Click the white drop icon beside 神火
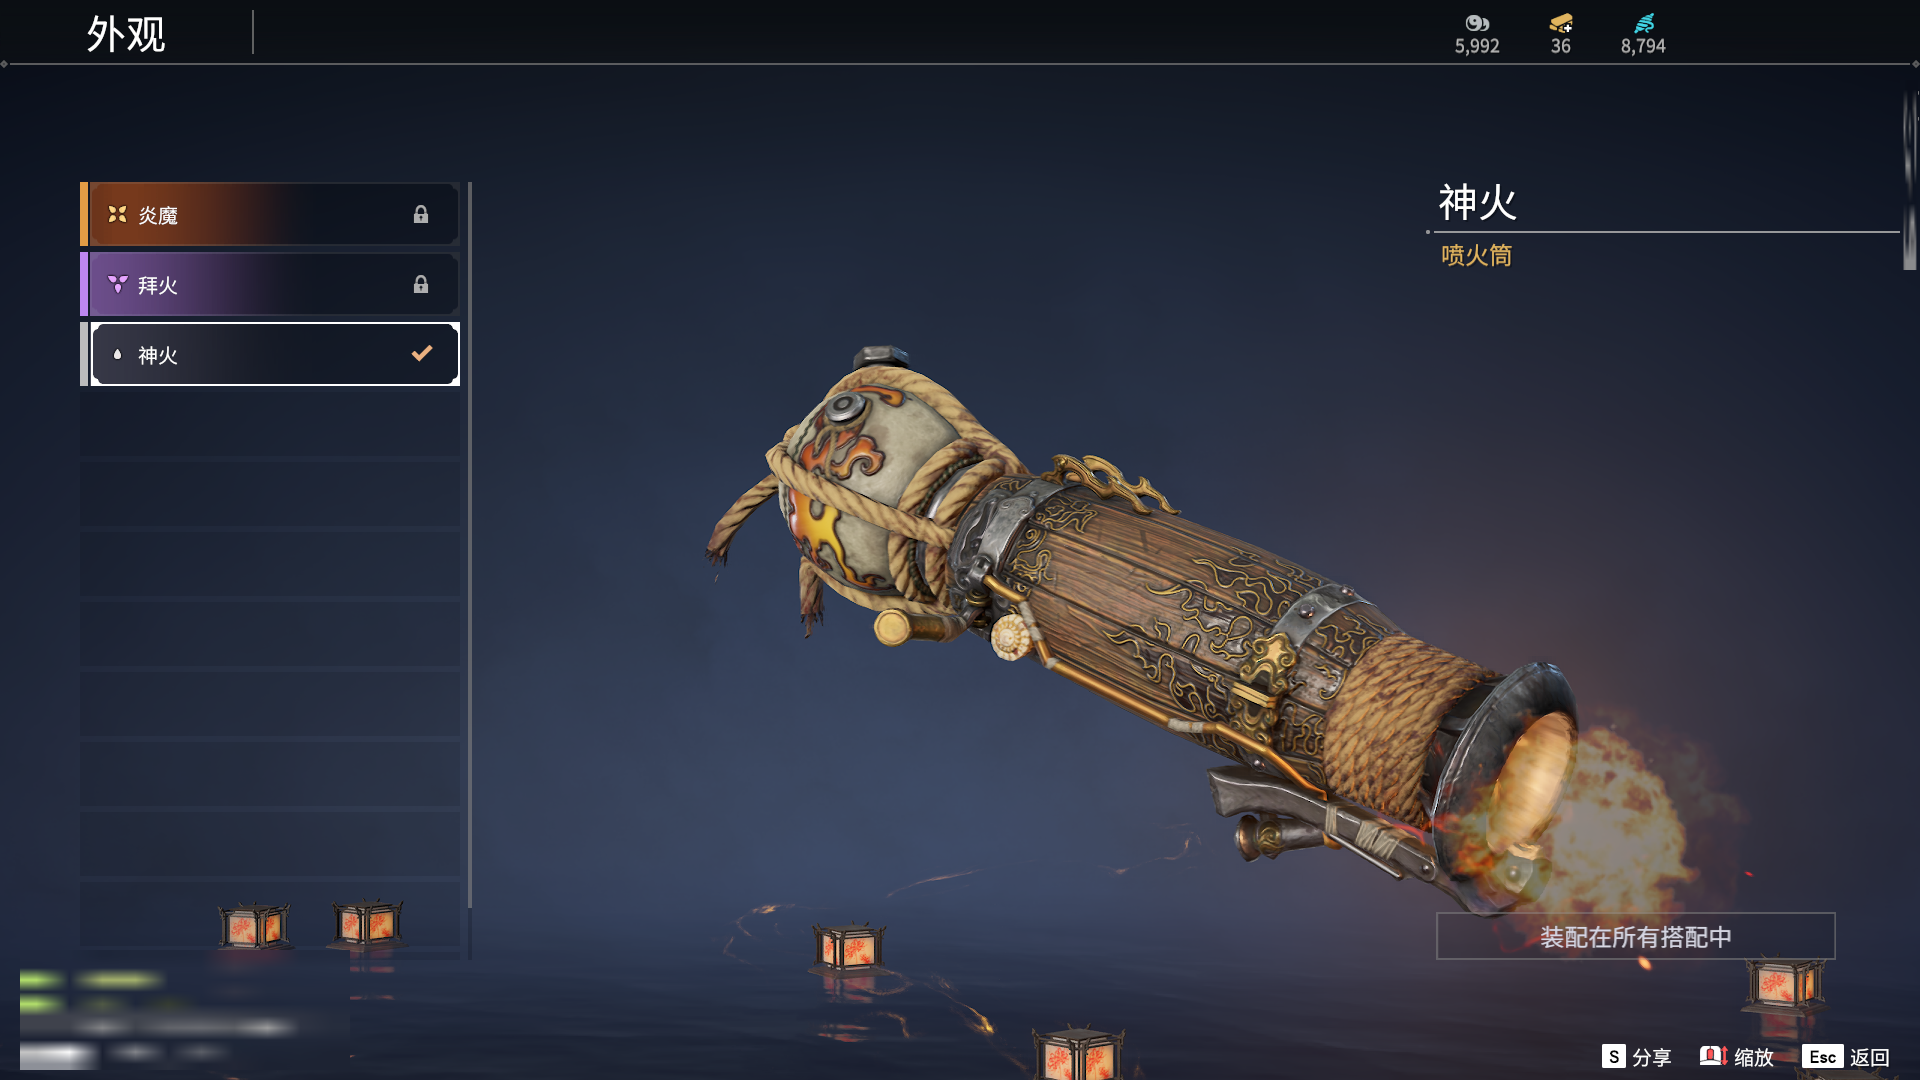 tap(117, 354)
